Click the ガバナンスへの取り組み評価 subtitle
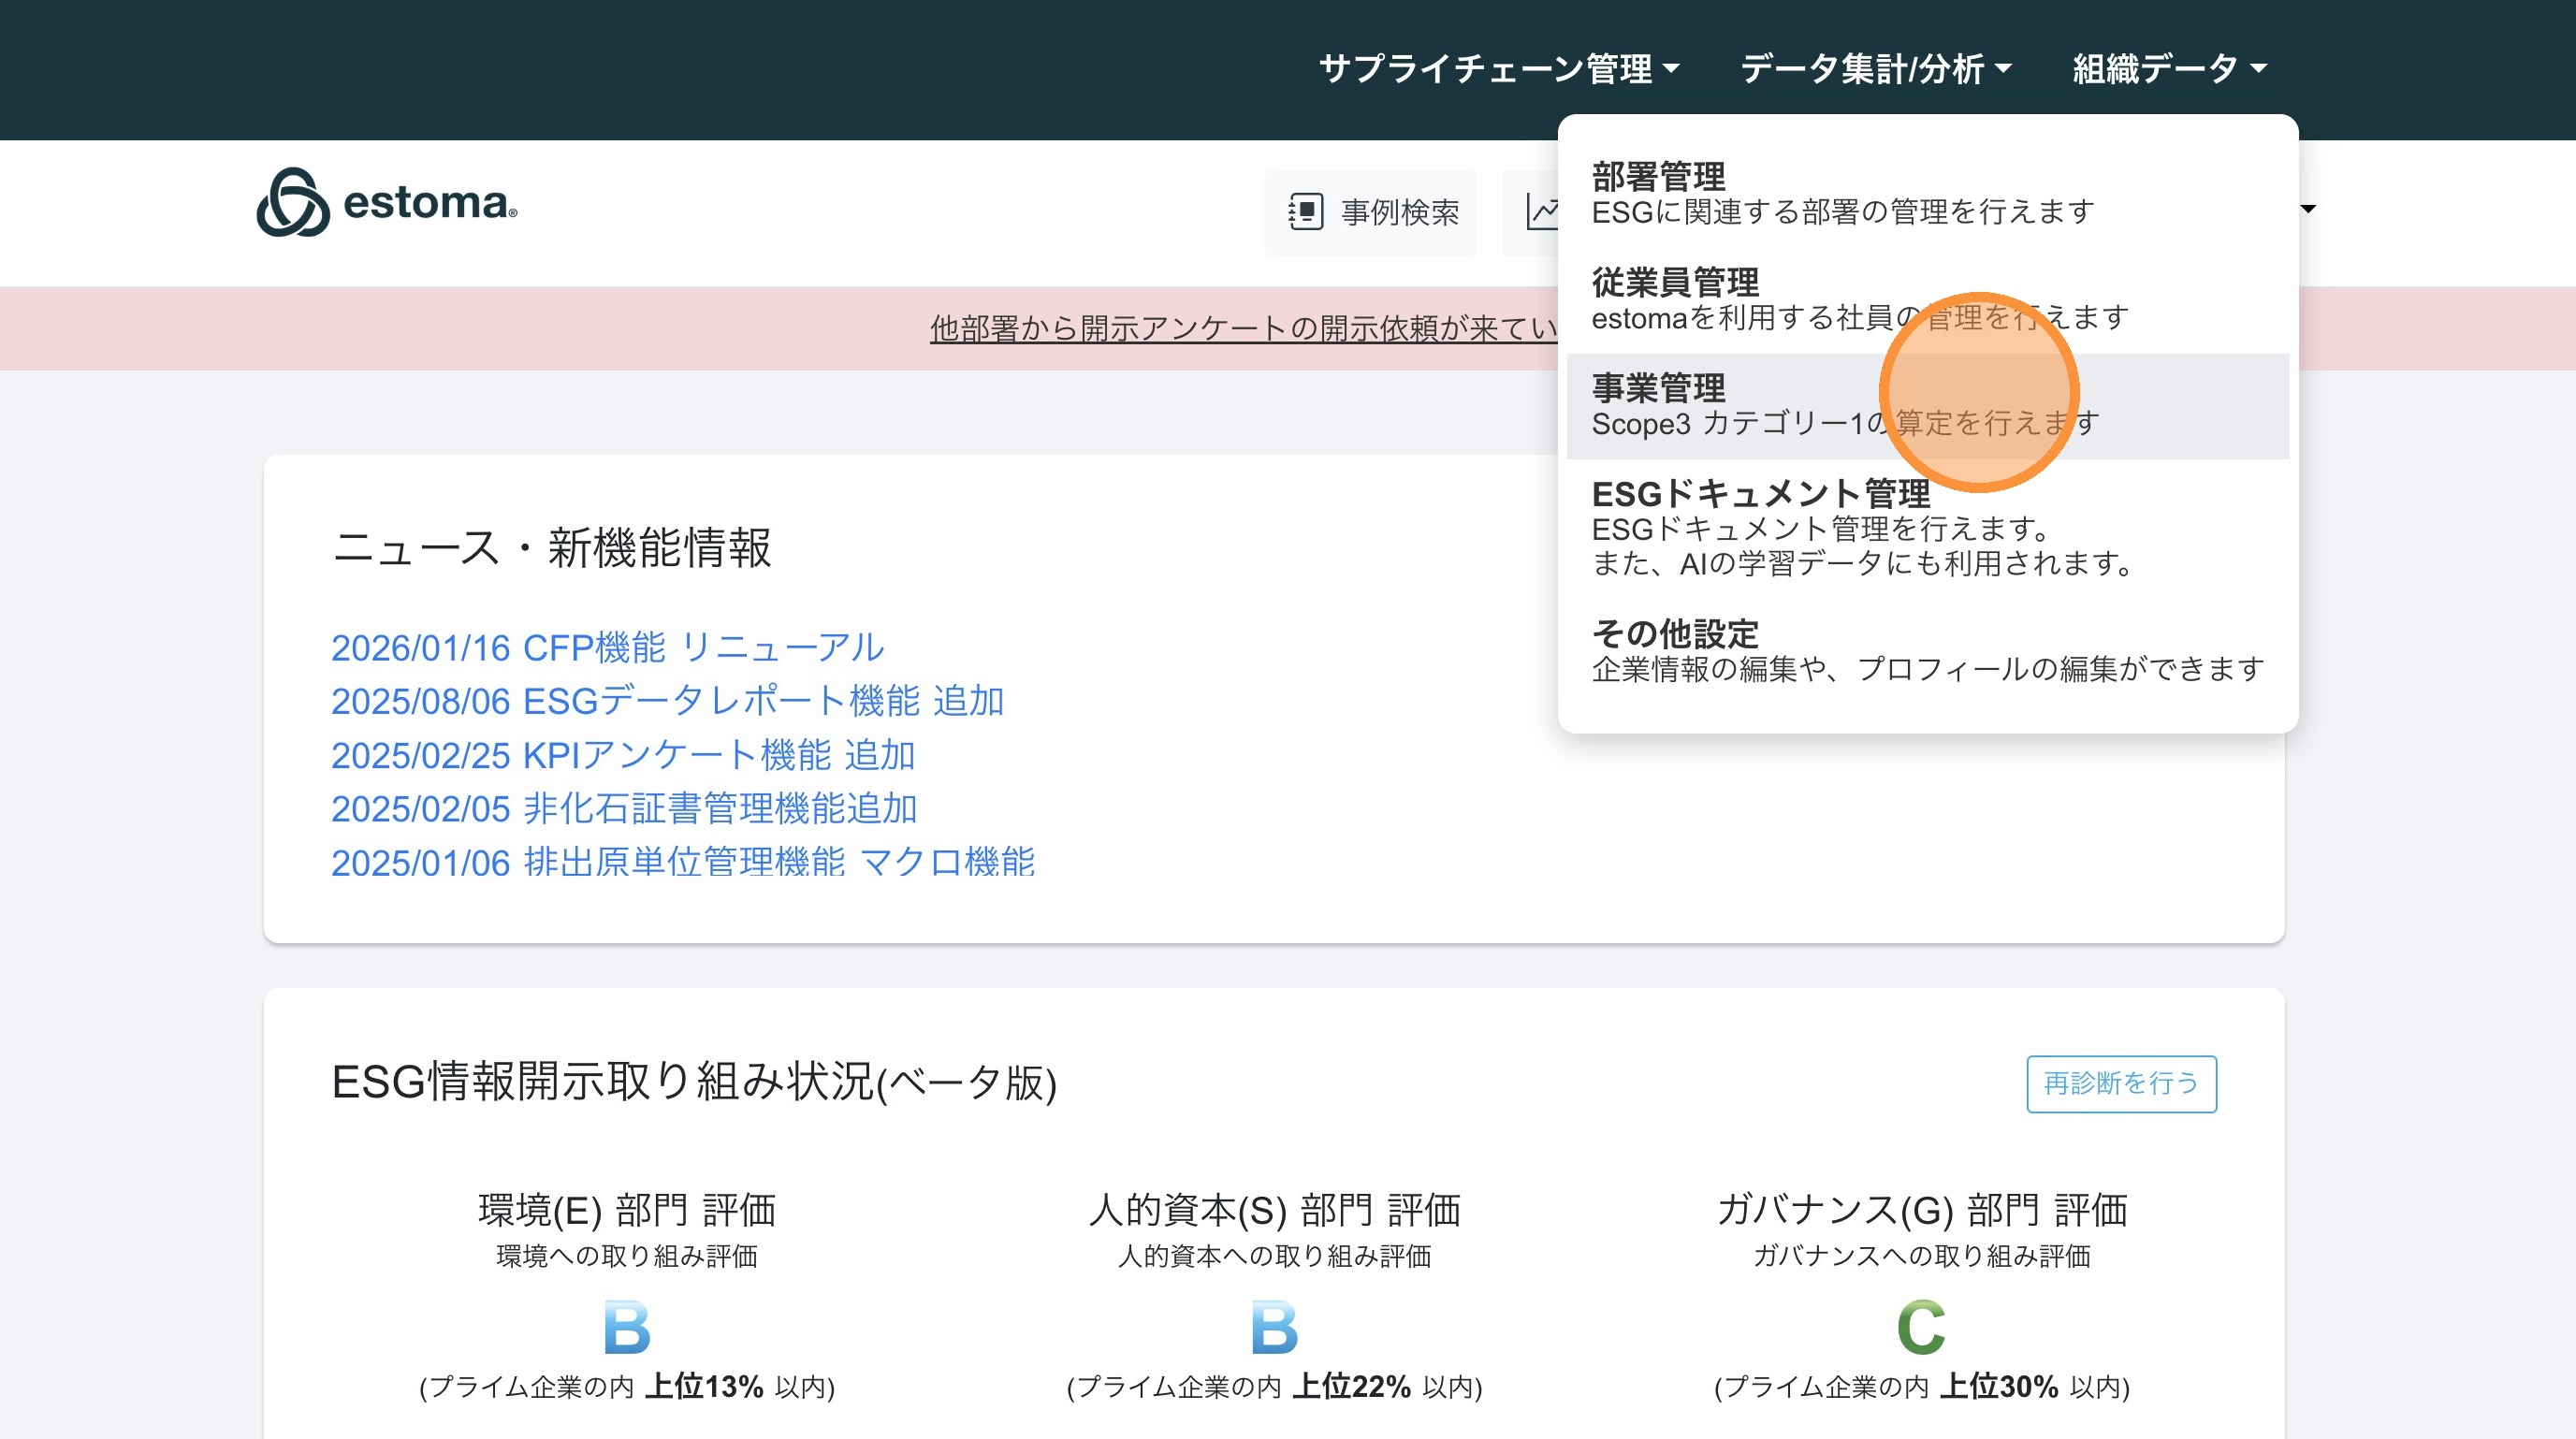 tap(1922, 1256)
